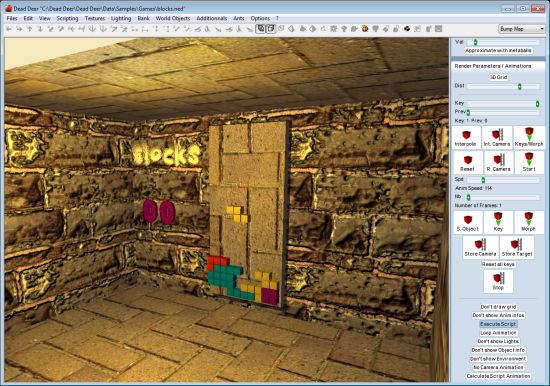This screenshot has width=550, height=386.
Task: Click the Render Parameters / Animations panel header
Action: click(498, 66)
